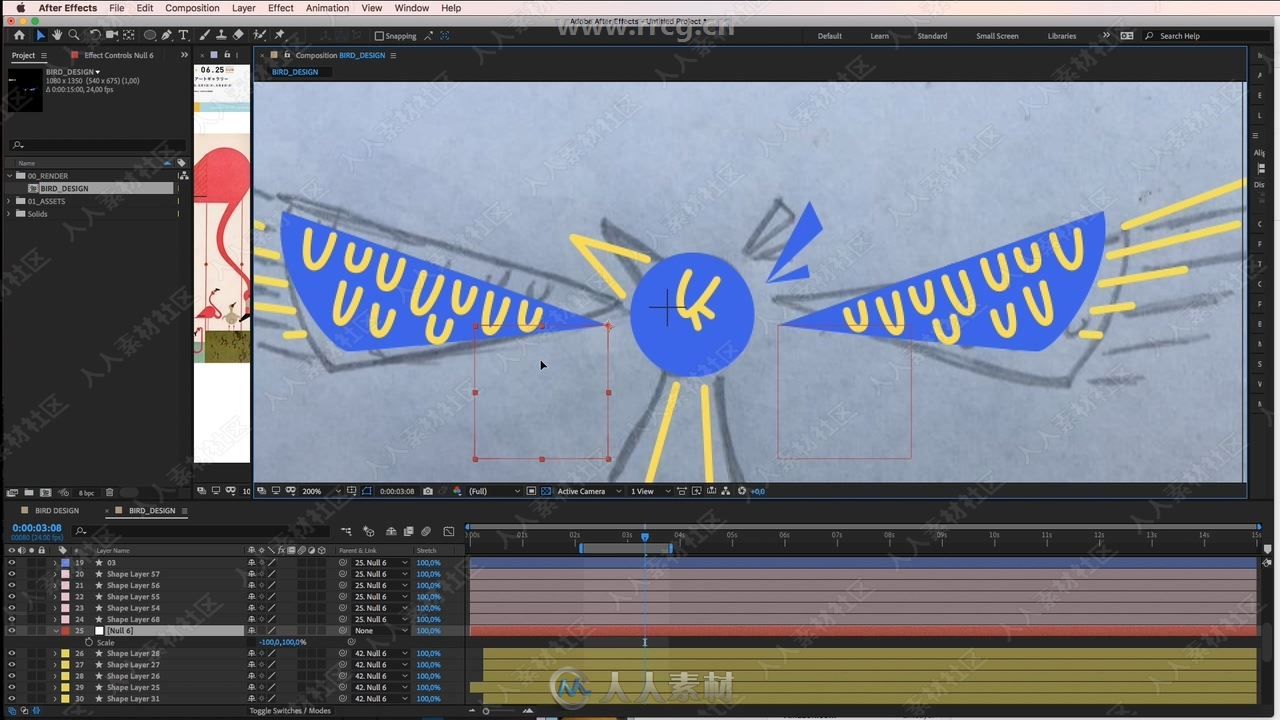Open grid and guide options icon

click(x=351, y=491)
